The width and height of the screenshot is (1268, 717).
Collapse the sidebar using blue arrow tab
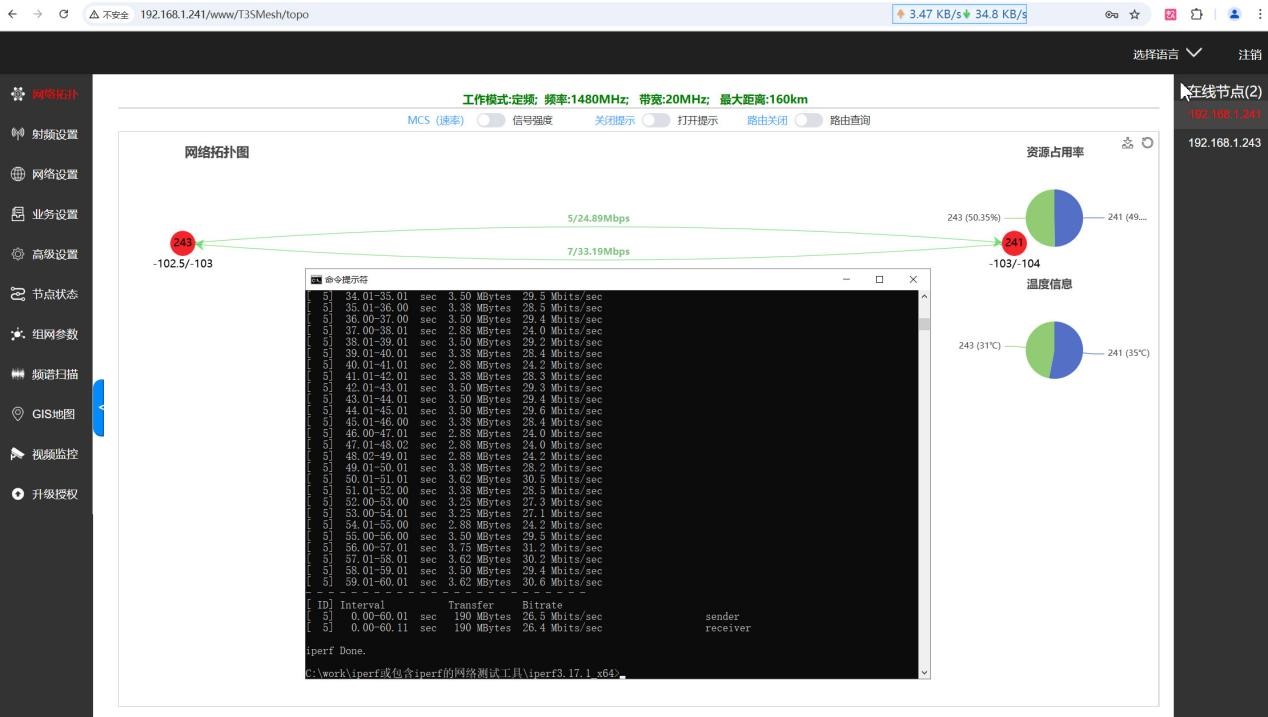[x=99, y=408]
